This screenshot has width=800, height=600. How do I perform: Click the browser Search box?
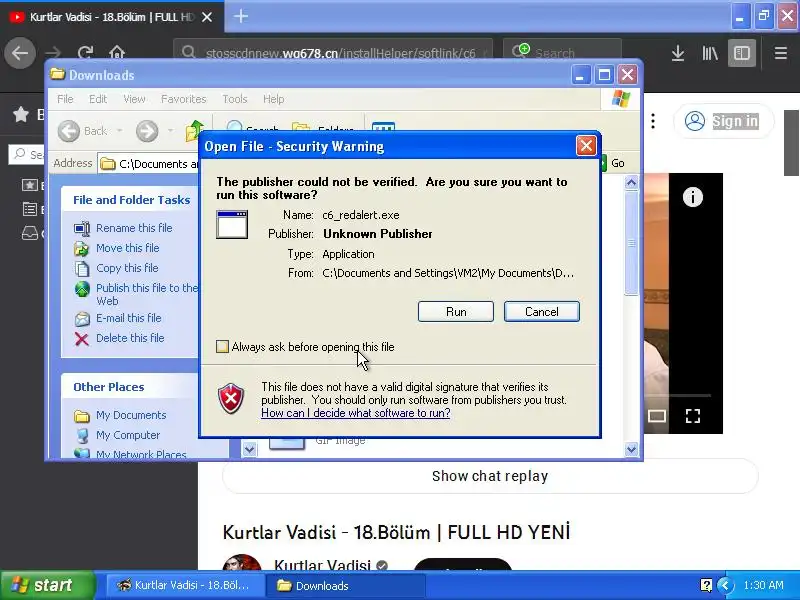562,53
